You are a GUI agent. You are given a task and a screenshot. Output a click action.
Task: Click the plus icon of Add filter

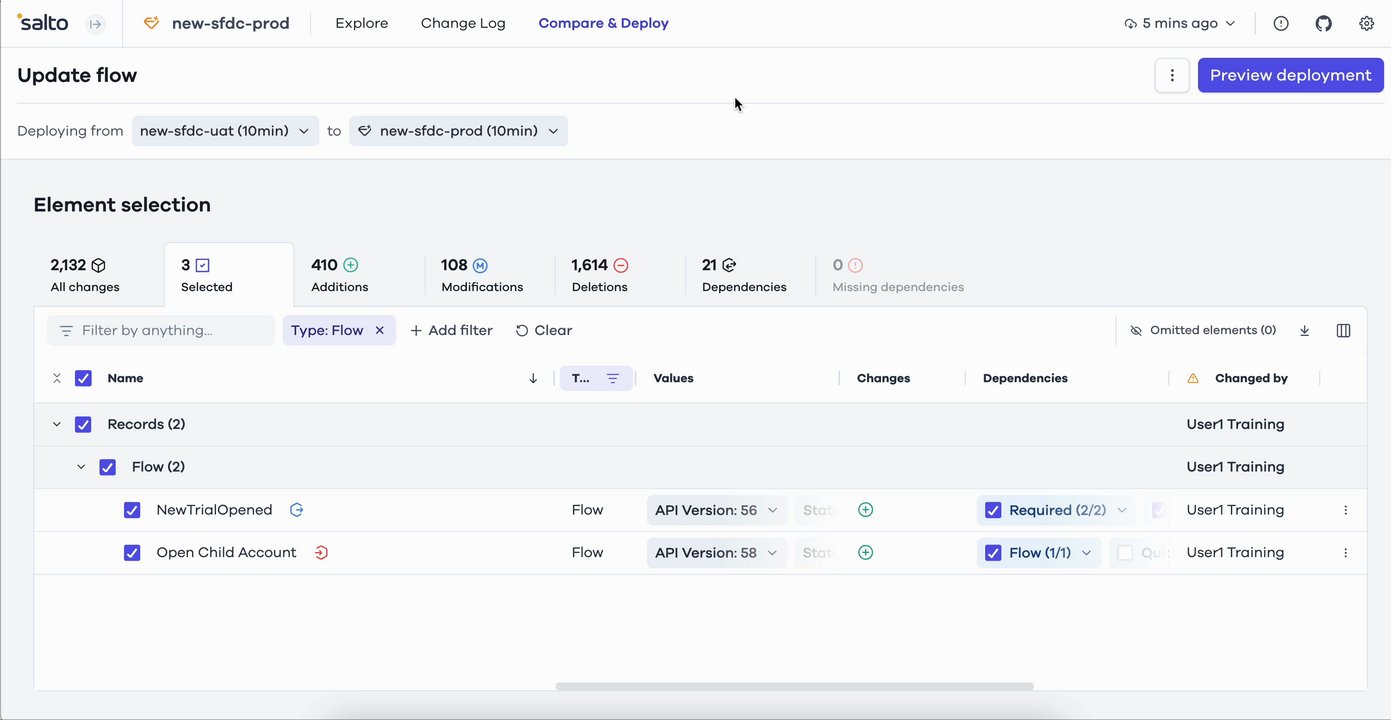416,330
